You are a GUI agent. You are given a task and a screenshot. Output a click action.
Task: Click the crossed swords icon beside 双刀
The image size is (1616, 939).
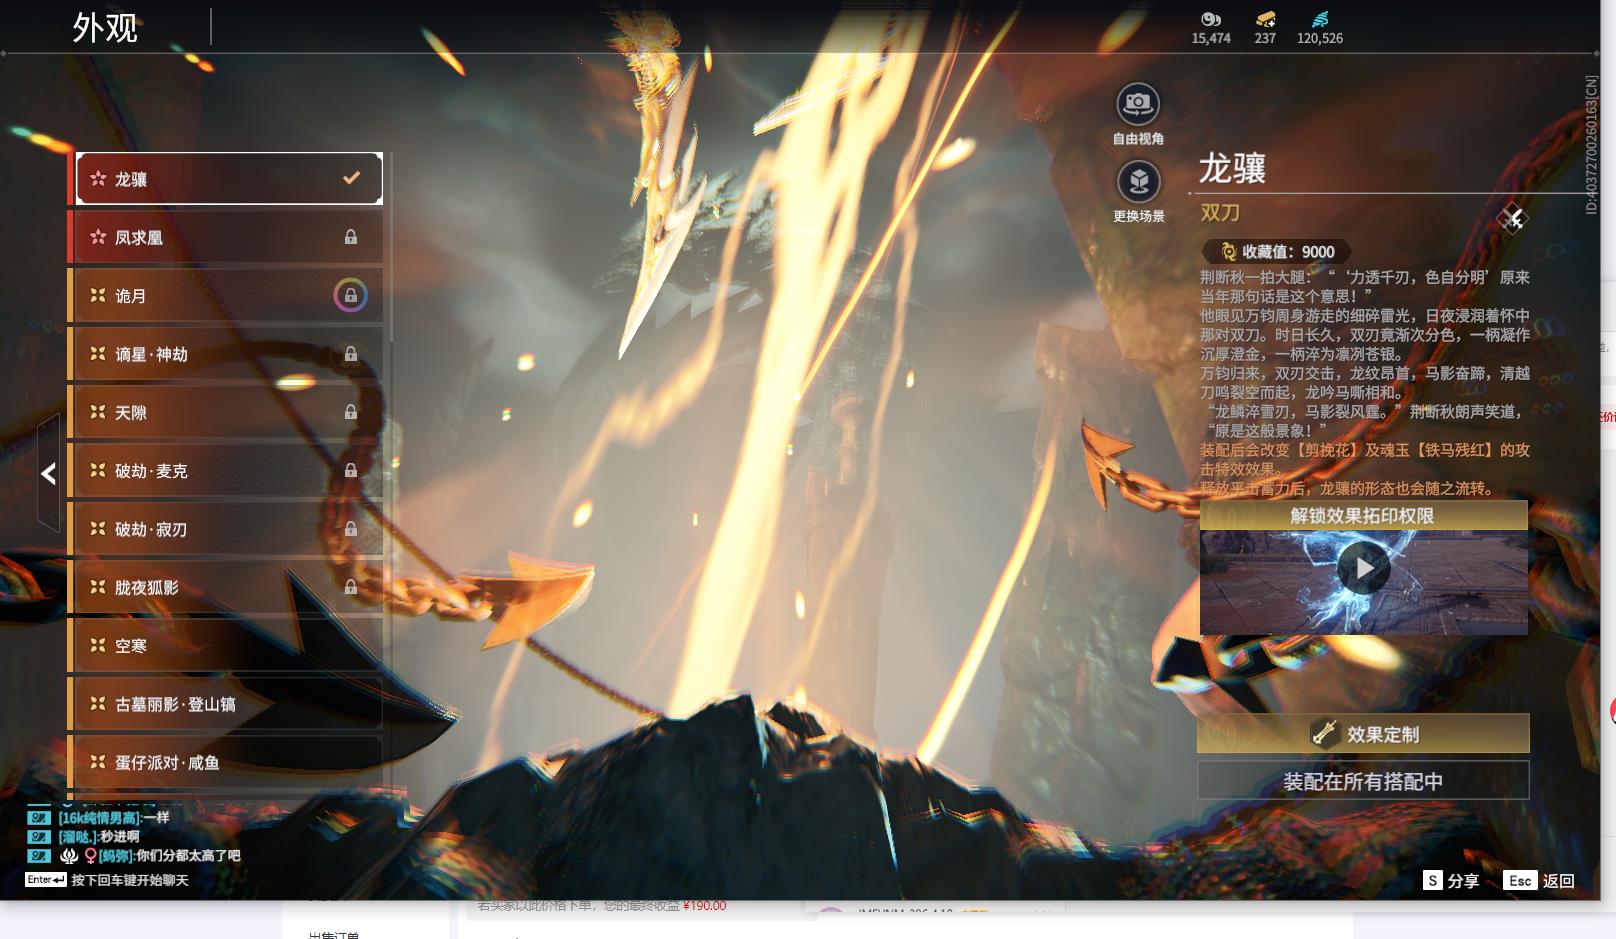click(1512, 217)
